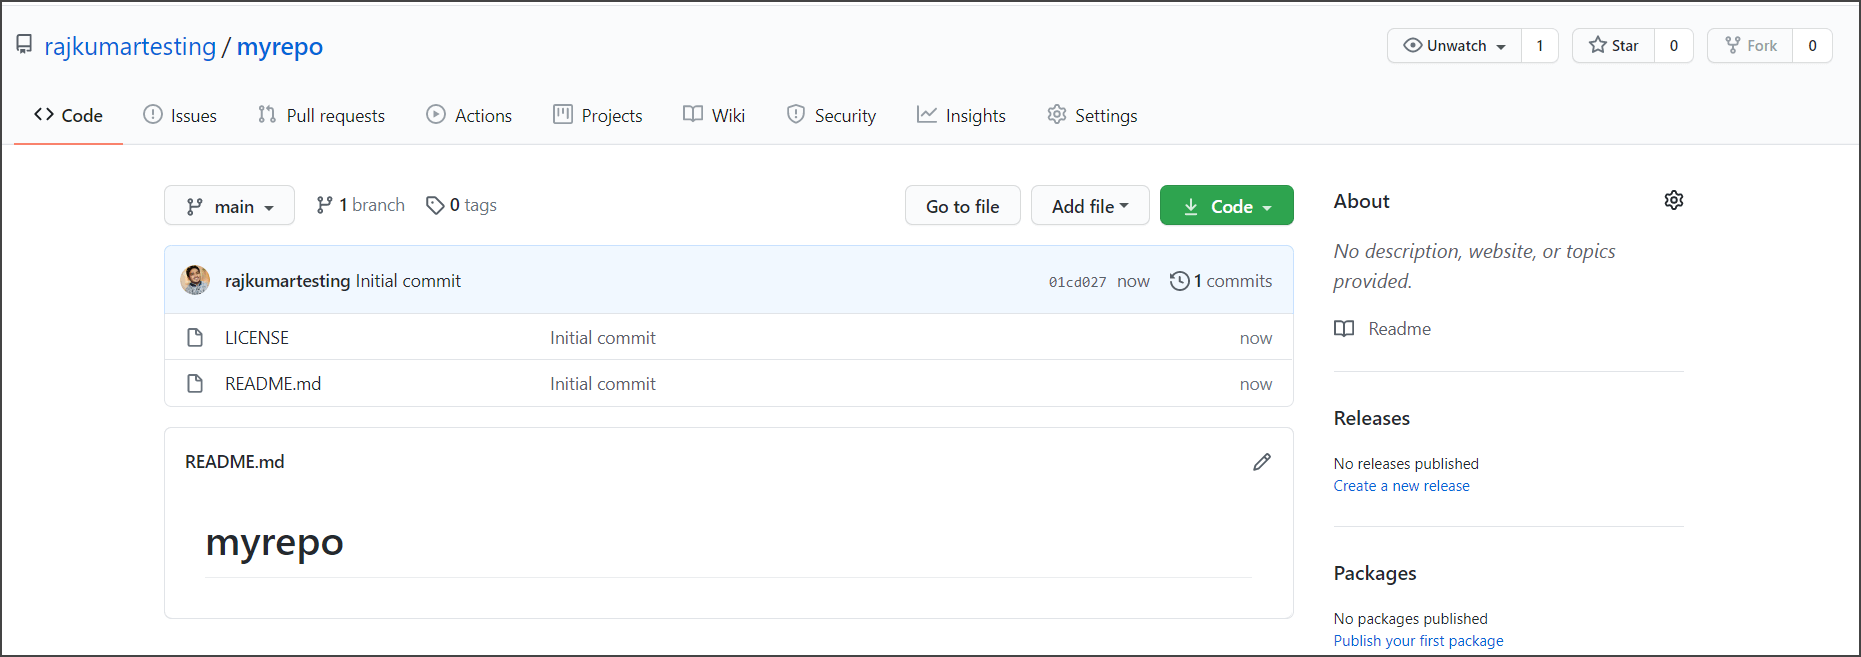Click the branch icon next to 1 branch
The width and height of the screenshot is (1861, 657).
(324, 205)
